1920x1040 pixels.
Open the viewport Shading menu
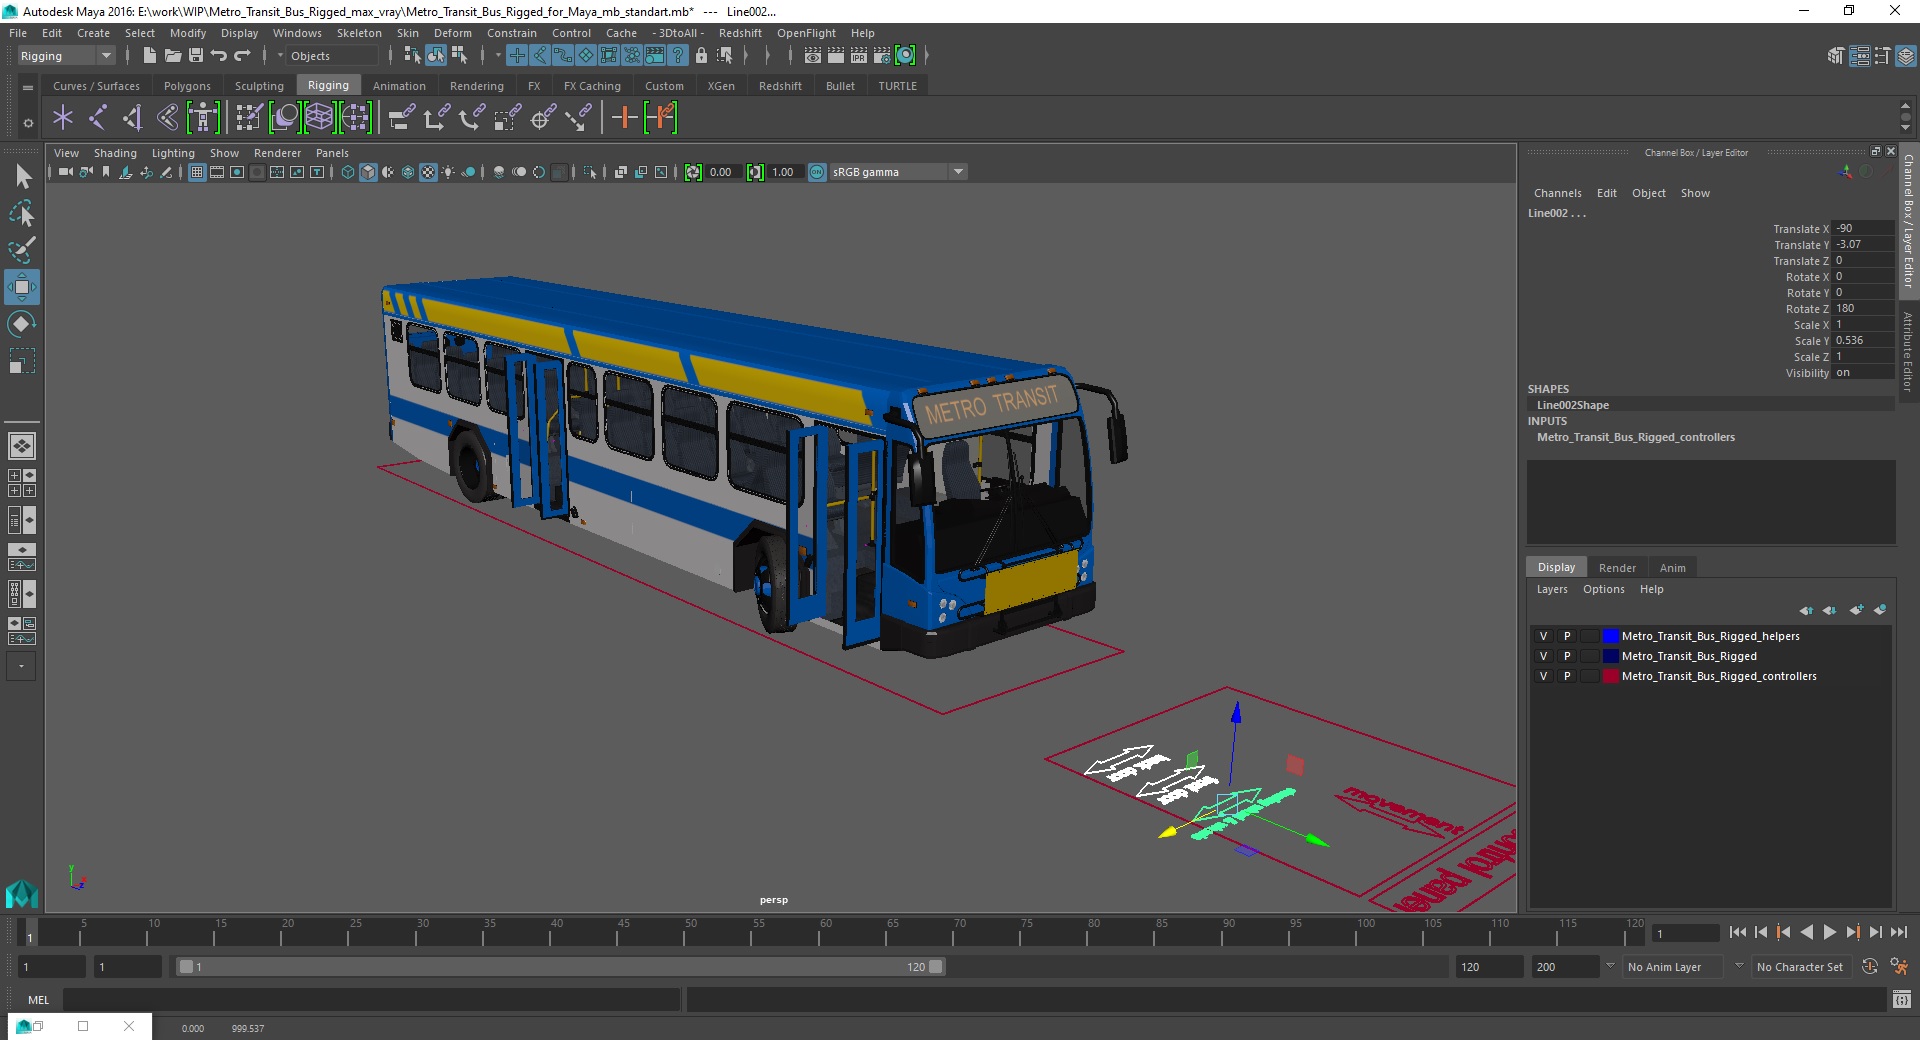point(115,153)
